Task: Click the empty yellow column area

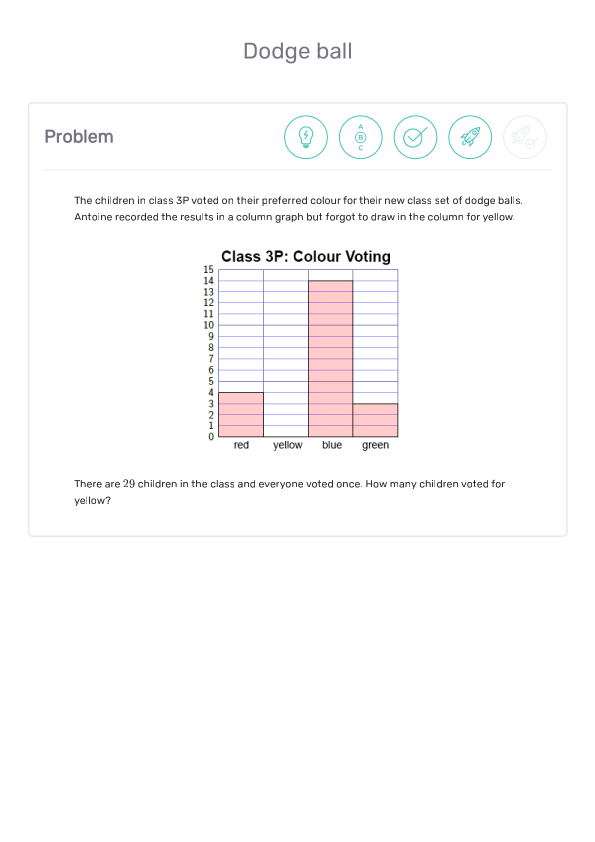Action: coord(286,353)
